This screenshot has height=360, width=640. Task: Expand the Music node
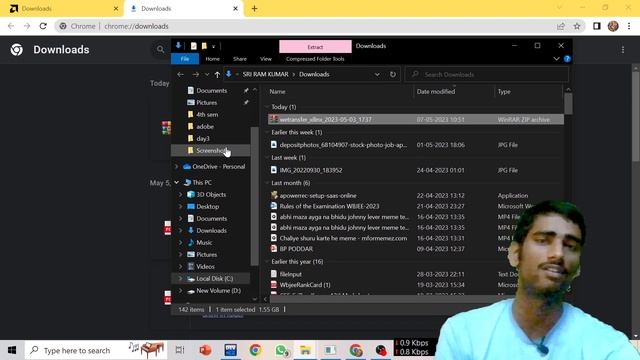pyautogui.click(x=180, y=242)
